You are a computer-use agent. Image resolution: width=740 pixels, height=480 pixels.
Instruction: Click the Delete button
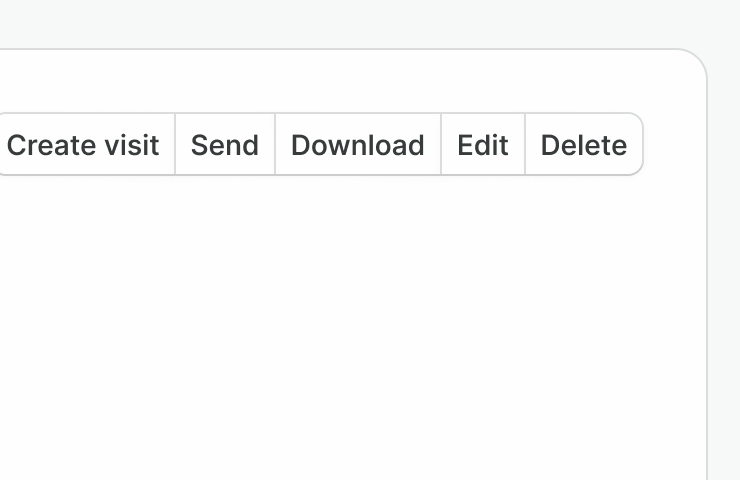584,145
